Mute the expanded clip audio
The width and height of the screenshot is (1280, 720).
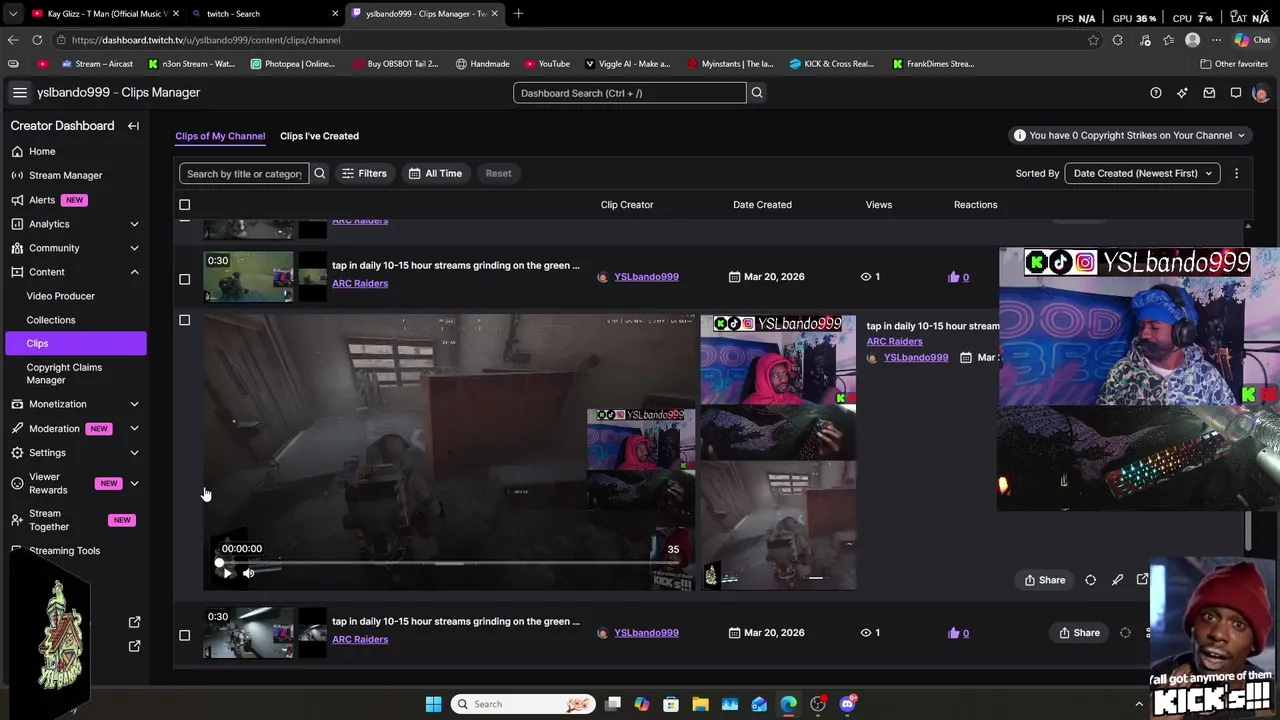point(249,573)
